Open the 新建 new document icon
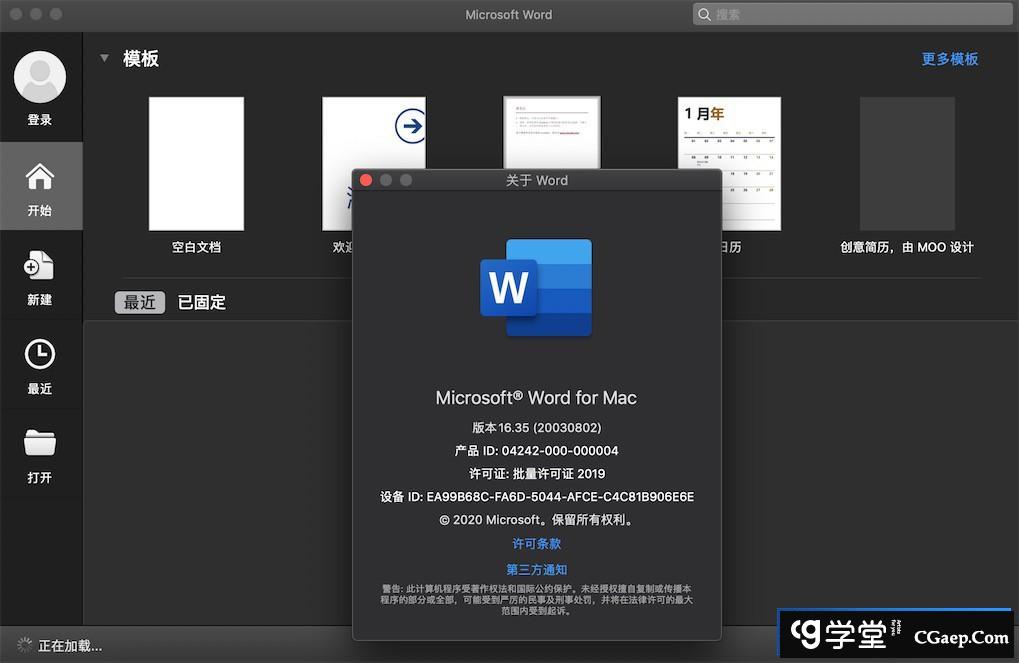 point(40,266)
